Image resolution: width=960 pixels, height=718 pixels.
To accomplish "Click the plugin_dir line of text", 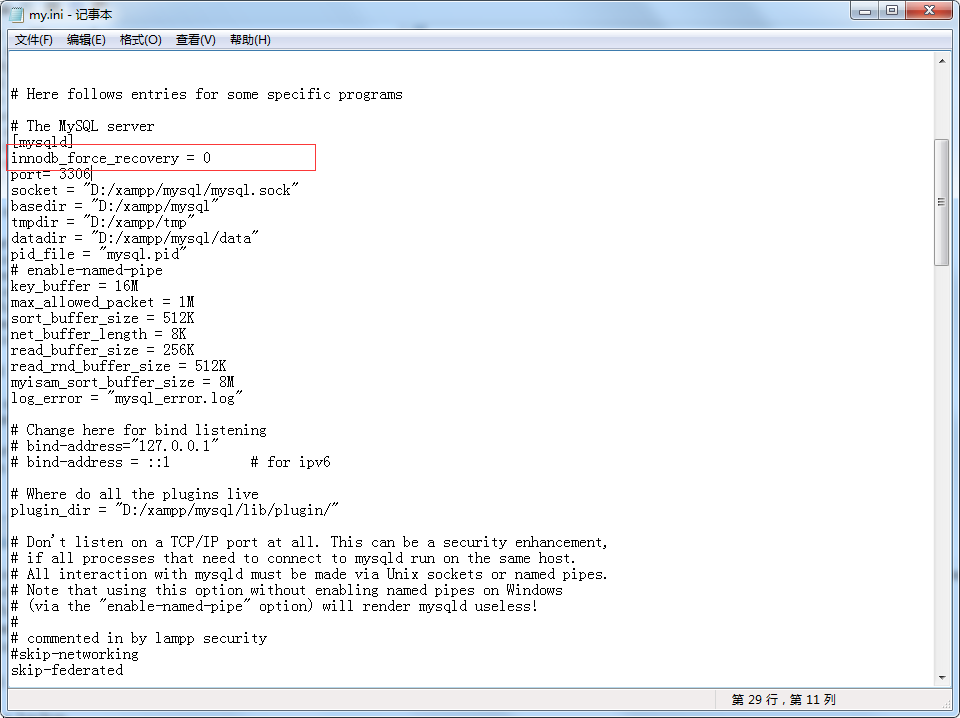I will coord(175,510).
